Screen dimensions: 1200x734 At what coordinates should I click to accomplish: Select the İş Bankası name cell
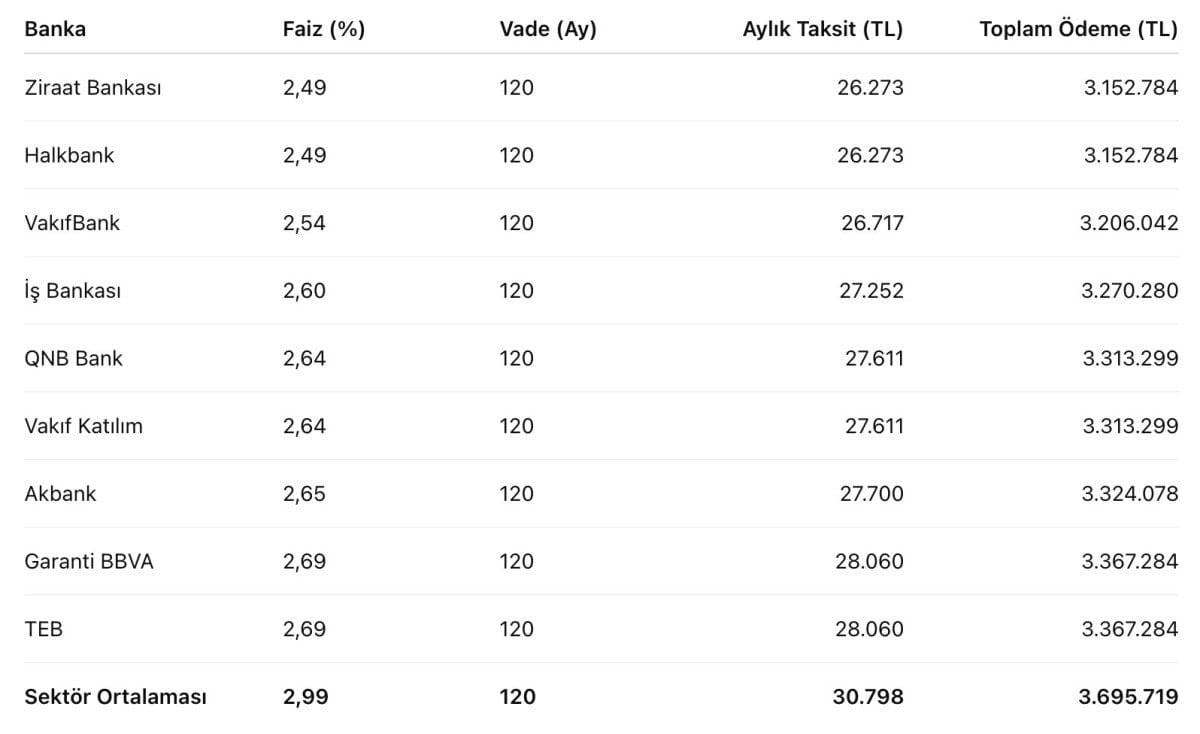73,291
